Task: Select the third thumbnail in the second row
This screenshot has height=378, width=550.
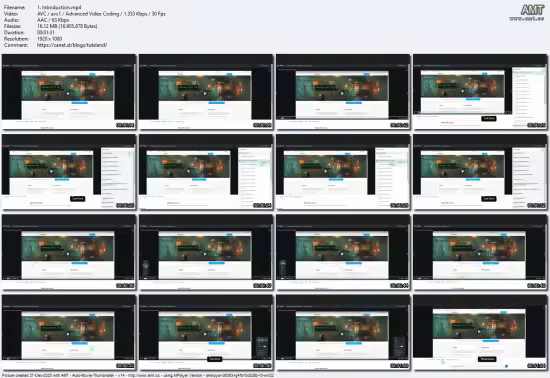Action: click(x=343, y=172)
